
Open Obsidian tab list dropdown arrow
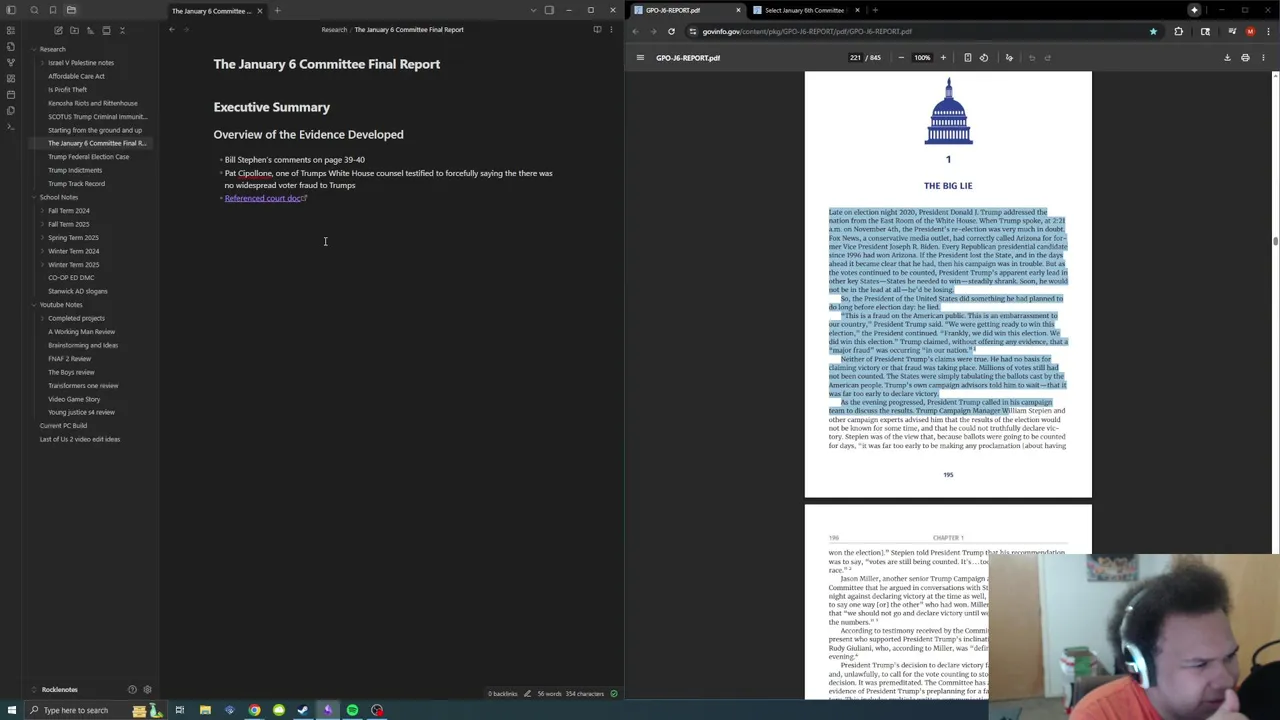[533, 10]
